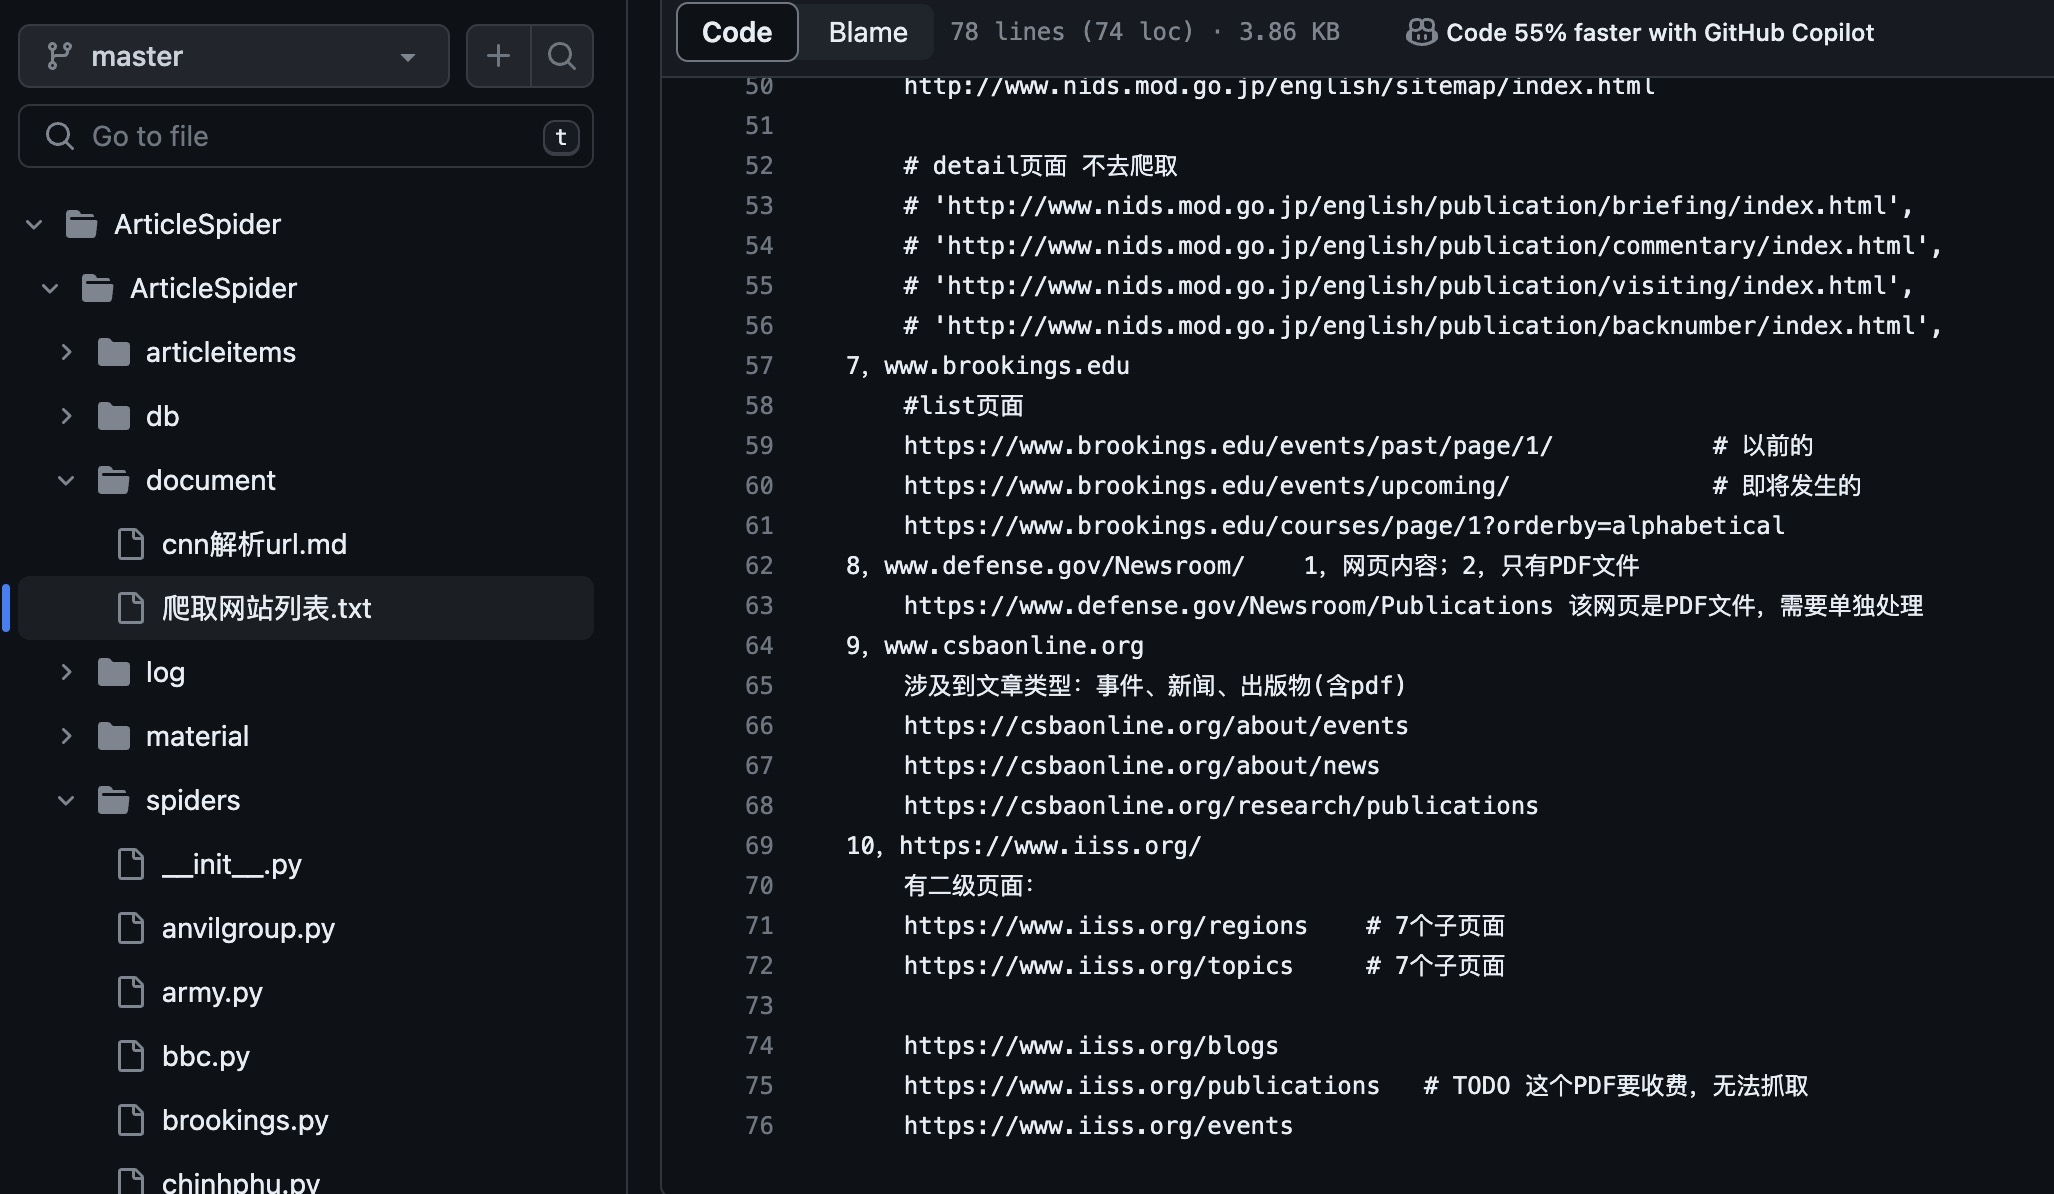The image size is (2054, 1194).
Task: Click the file icon of anvilgroup.py
Action: point(130,928)
